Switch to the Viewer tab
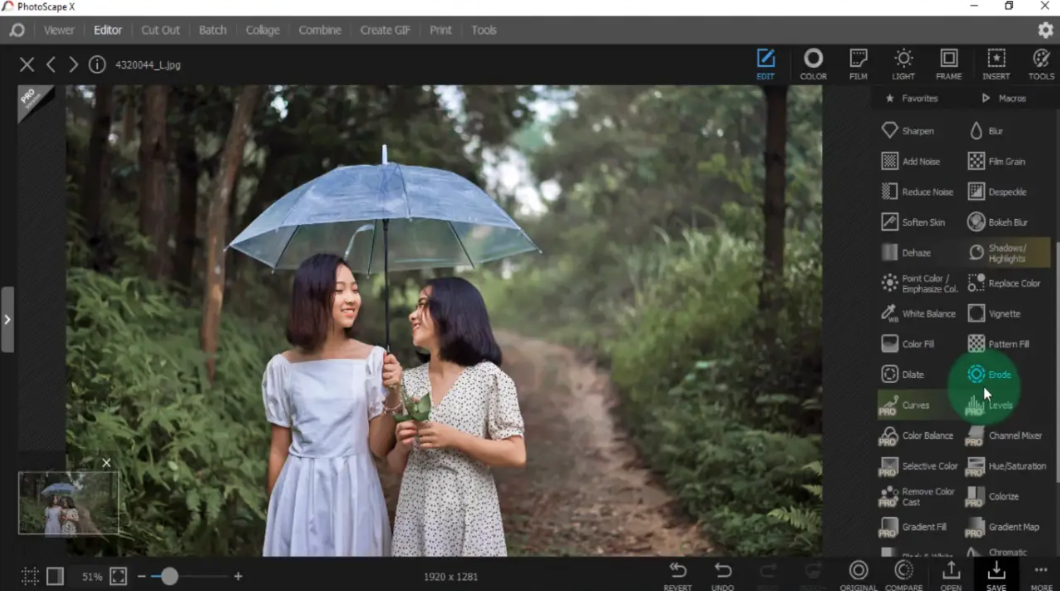 click(x=59, y=30)
